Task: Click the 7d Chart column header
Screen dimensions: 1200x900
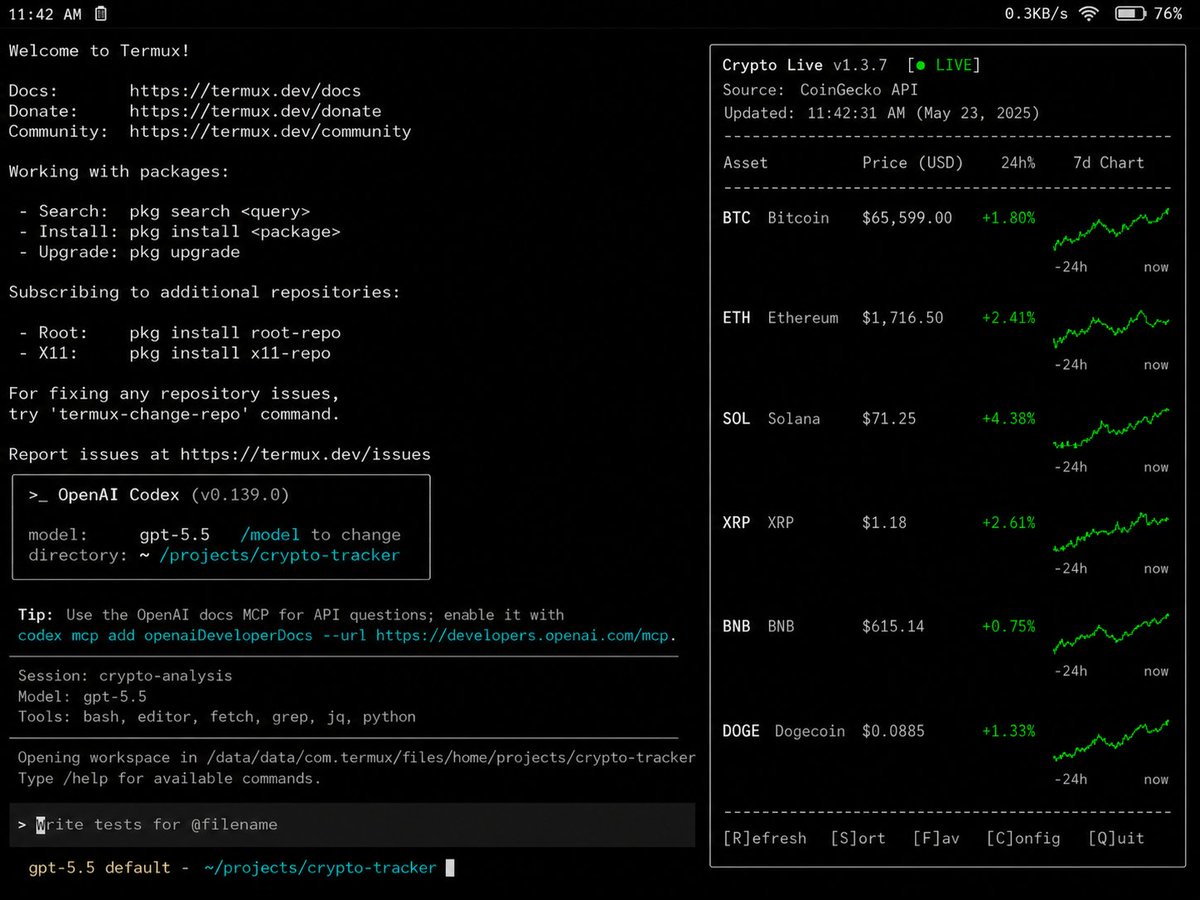Action: tap(1108, 163)
